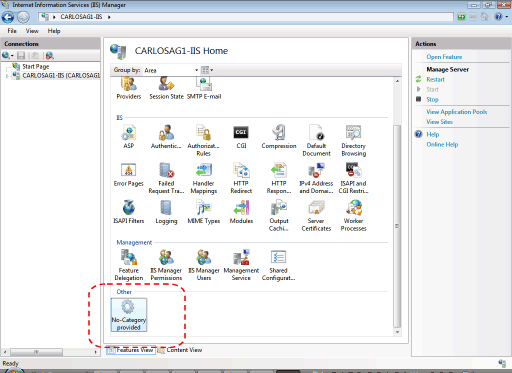
Task: Open IIS Manager Users
Action: click(x=203, y=265)
